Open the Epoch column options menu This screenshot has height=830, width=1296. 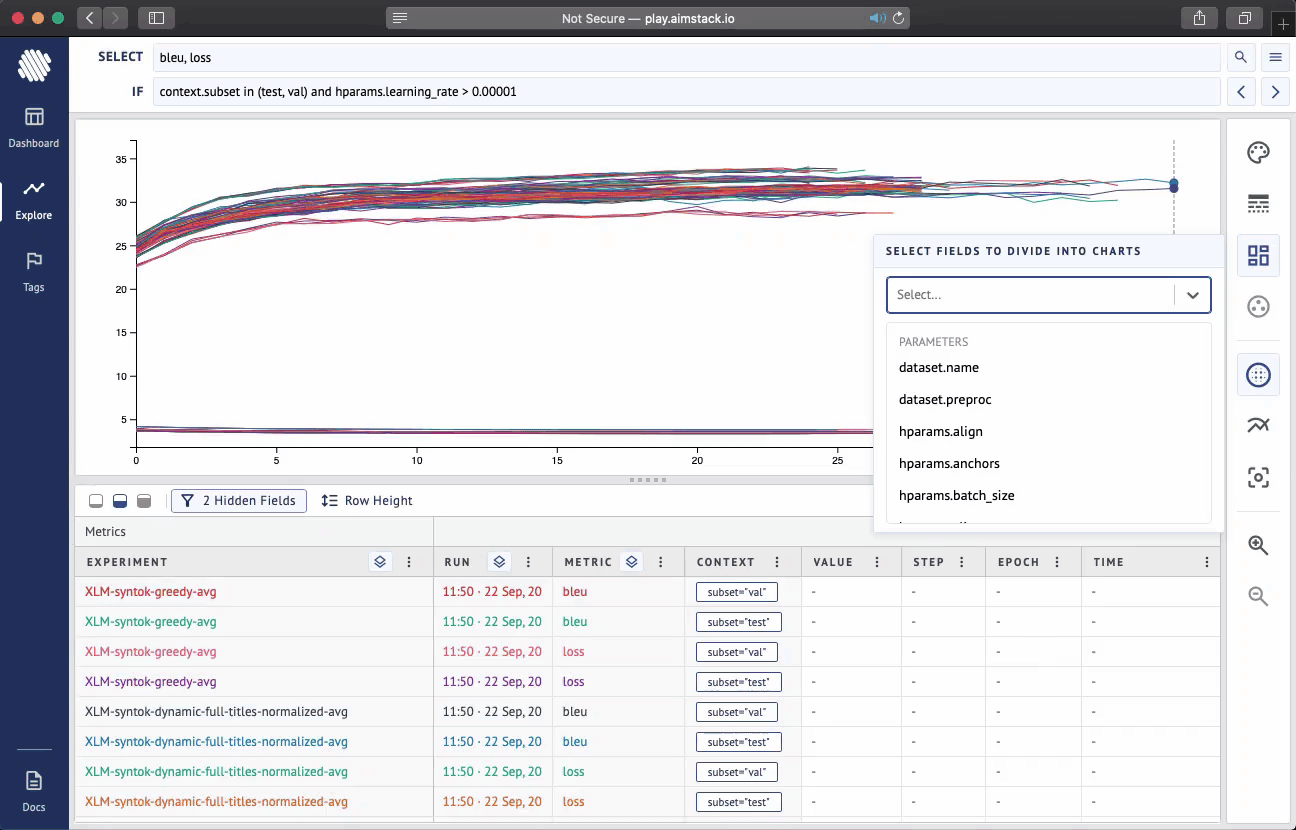point(1057,562)
